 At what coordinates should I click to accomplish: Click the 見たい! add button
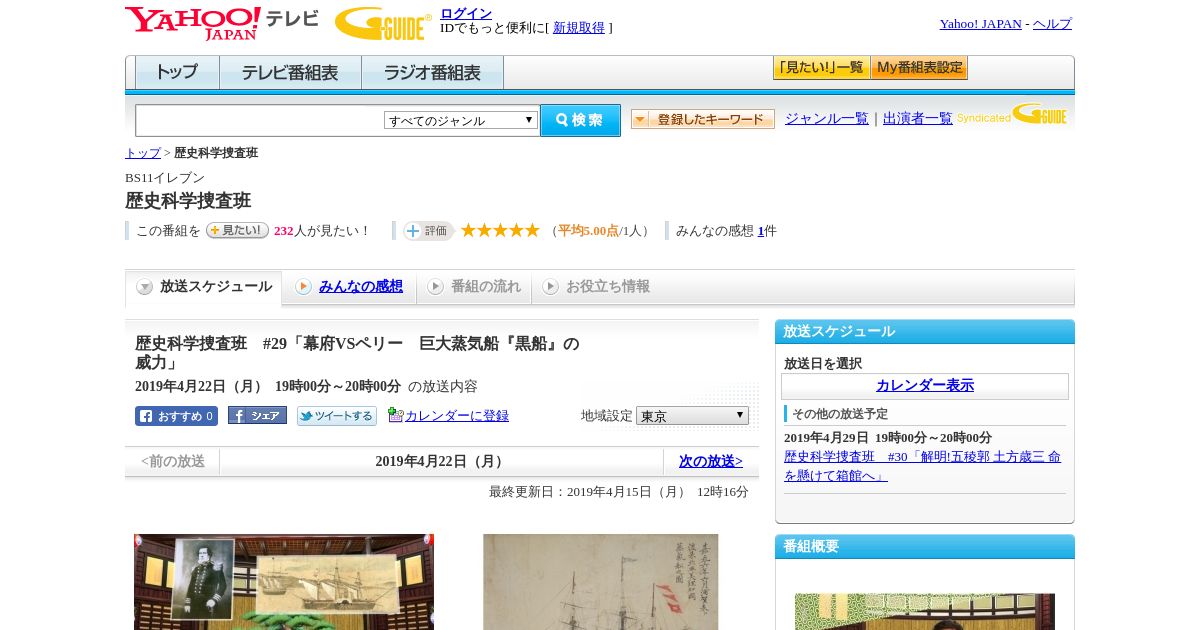point(237,230)
